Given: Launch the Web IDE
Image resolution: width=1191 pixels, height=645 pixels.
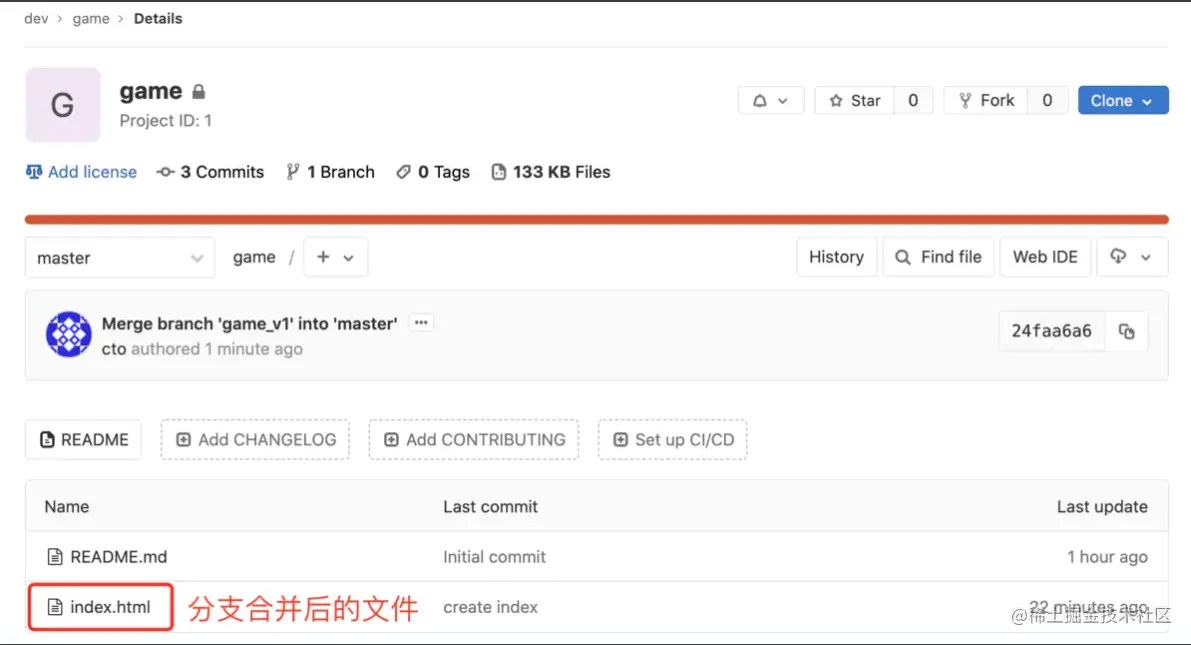Looking at the screenshot, I should point(1045,257).
